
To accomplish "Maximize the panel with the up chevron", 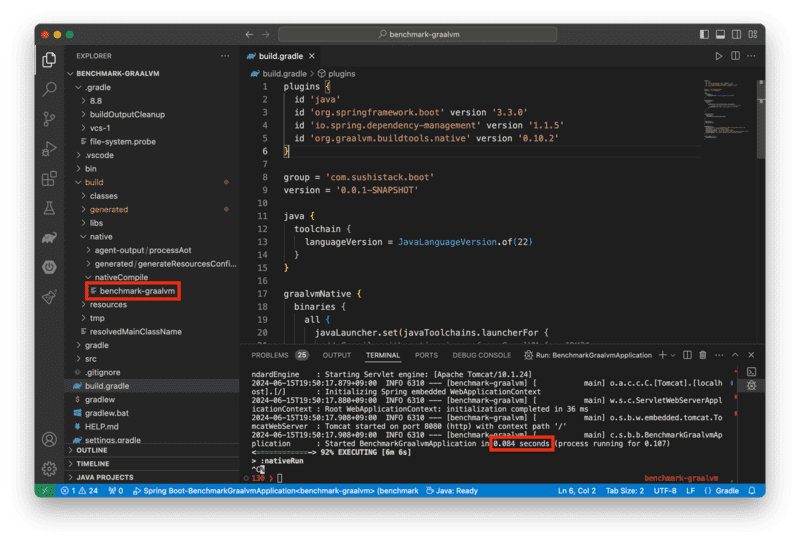I will (x=735, y=355).
